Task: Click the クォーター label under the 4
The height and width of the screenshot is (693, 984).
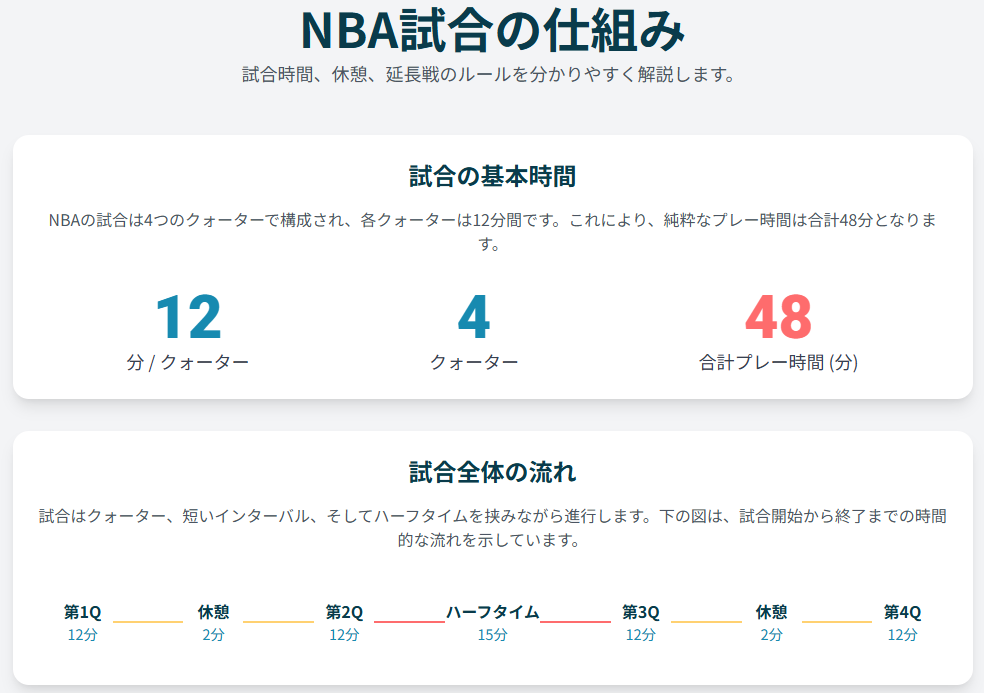Action: pos(474,362)
